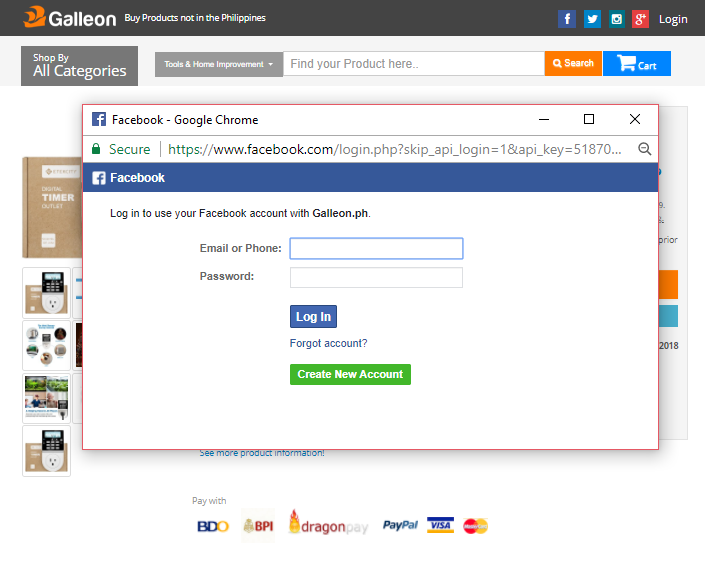Open the Shop By All Categories menu

pos(79,65)
